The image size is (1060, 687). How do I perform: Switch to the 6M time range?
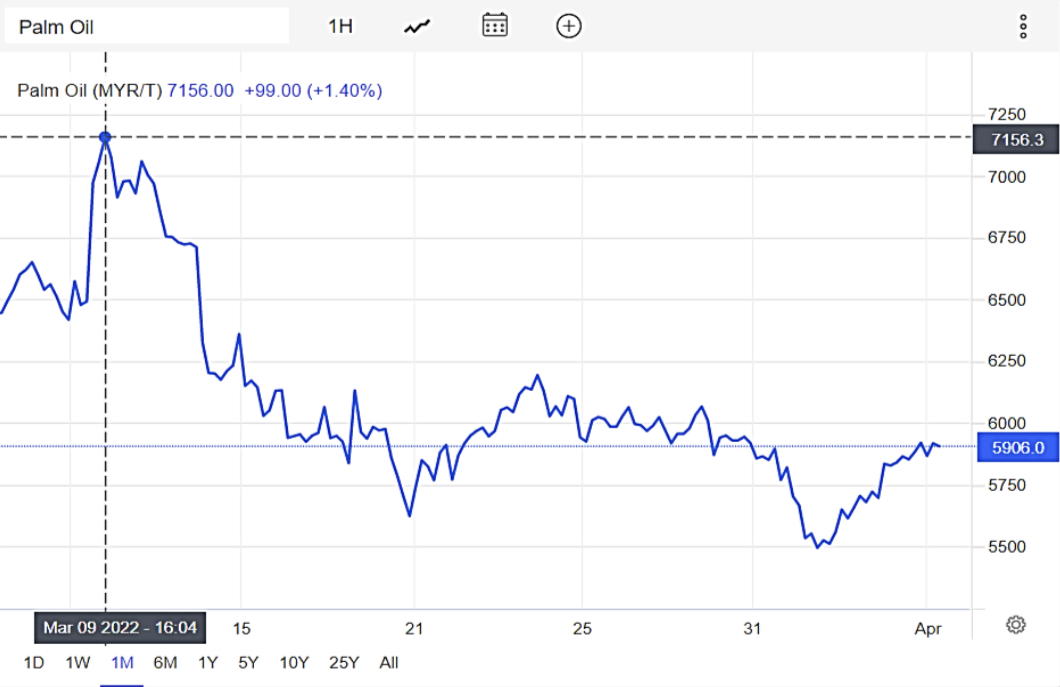[x=165, y=662]
